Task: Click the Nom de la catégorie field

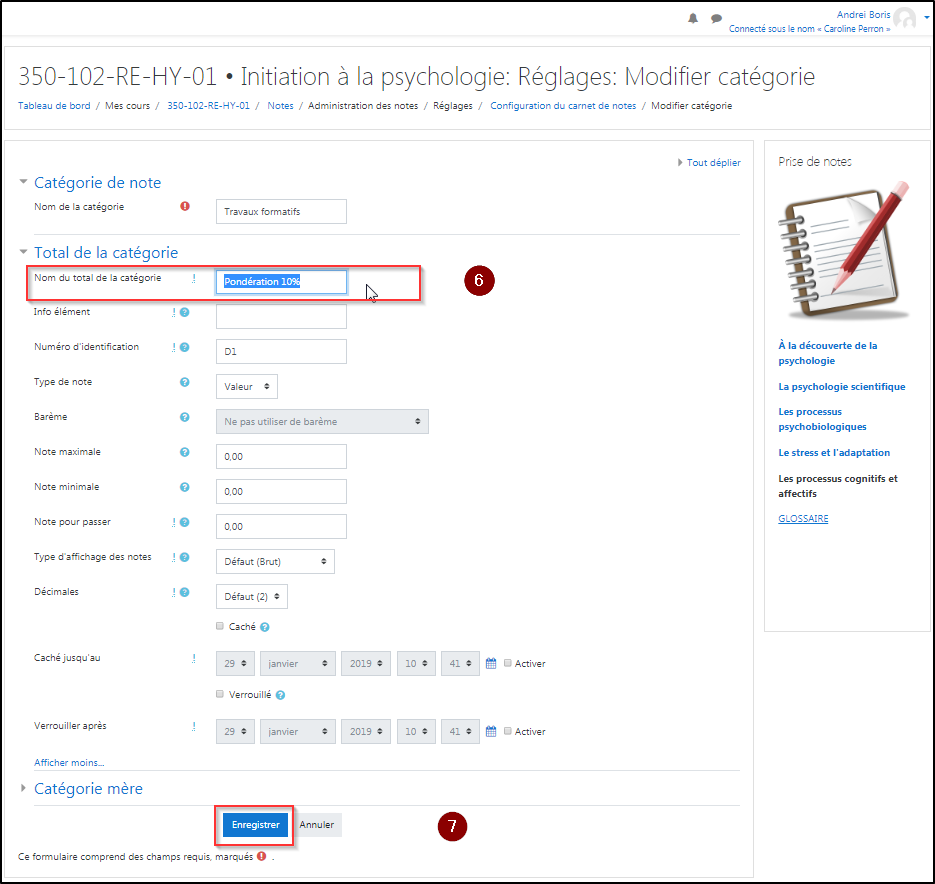Action: click(x=281, y=211)
